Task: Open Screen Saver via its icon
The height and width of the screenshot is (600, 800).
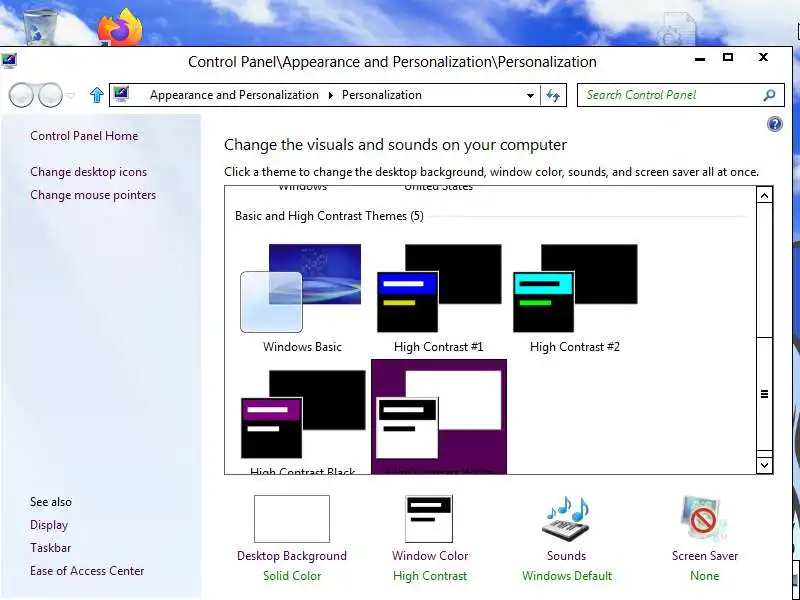Action: [705, 519]
